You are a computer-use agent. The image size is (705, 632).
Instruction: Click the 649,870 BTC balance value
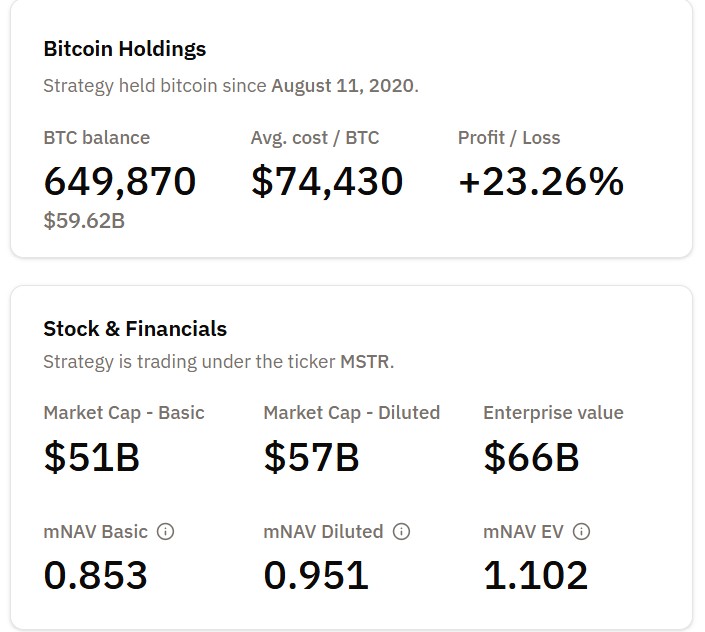[120, 181]
